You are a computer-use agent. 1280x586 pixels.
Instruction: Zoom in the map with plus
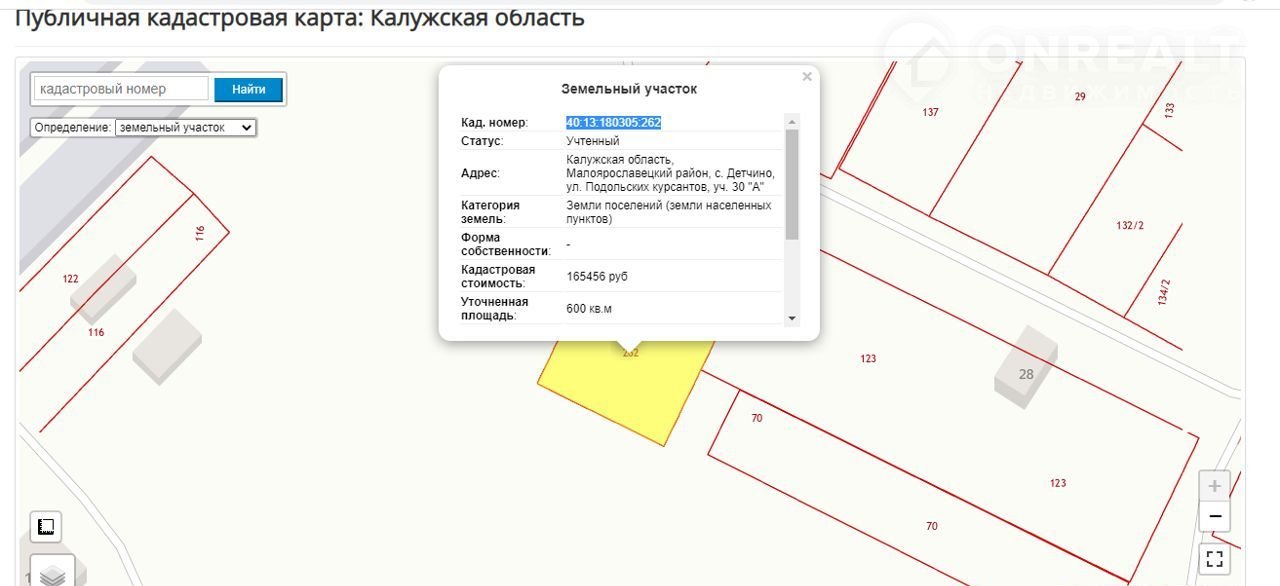coord(1214,487)
